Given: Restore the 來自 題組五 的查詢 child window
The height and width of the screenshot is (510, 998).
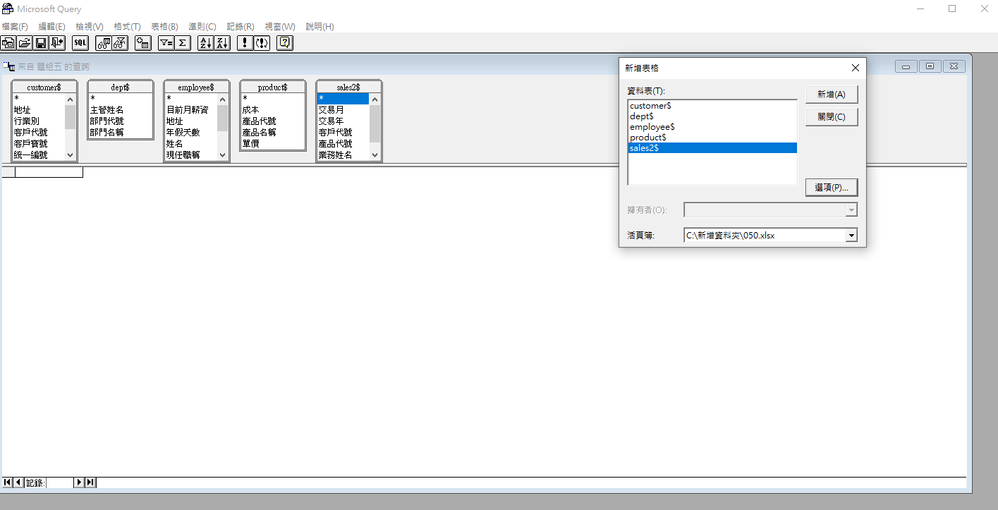Looking at the screenshot, I should (x=930, y=66).
